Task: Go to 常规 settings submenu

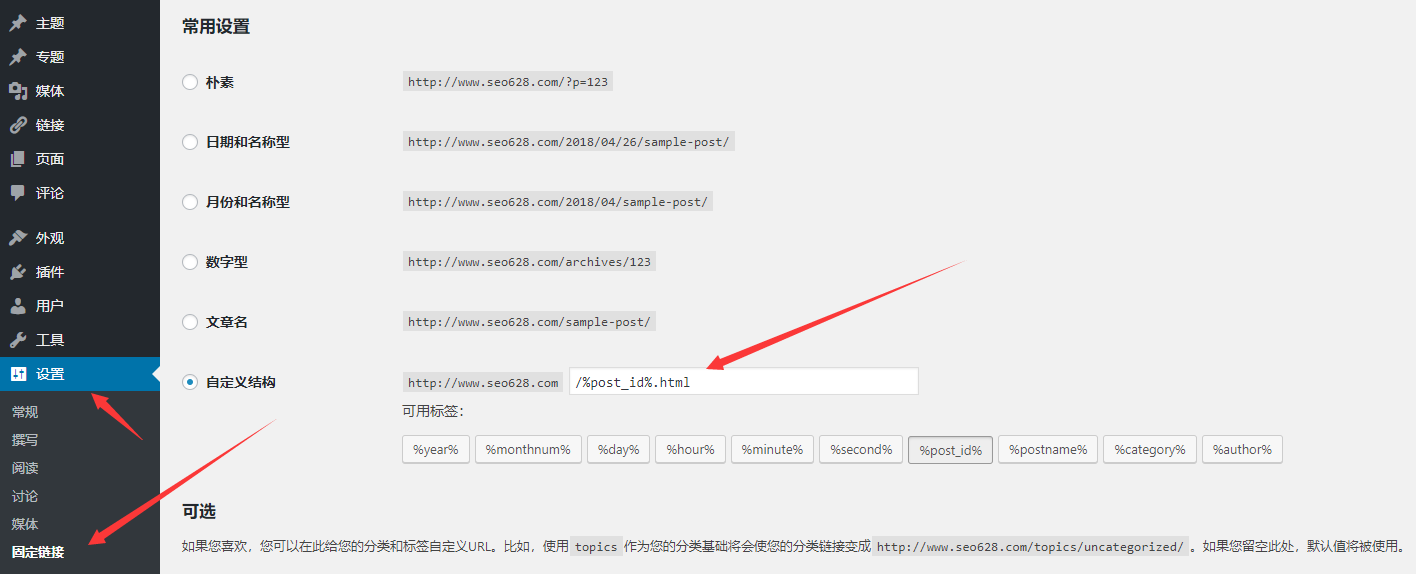Action: (25, 412)
